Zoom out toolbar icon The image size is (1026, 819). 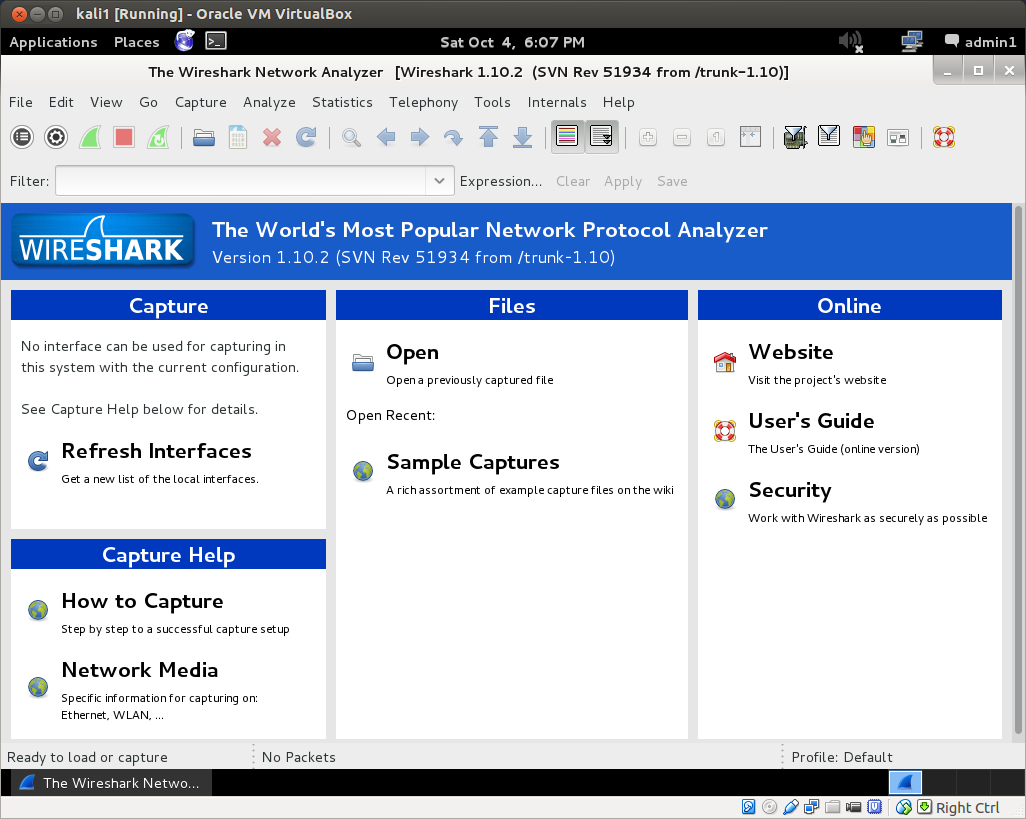[682, 137]
